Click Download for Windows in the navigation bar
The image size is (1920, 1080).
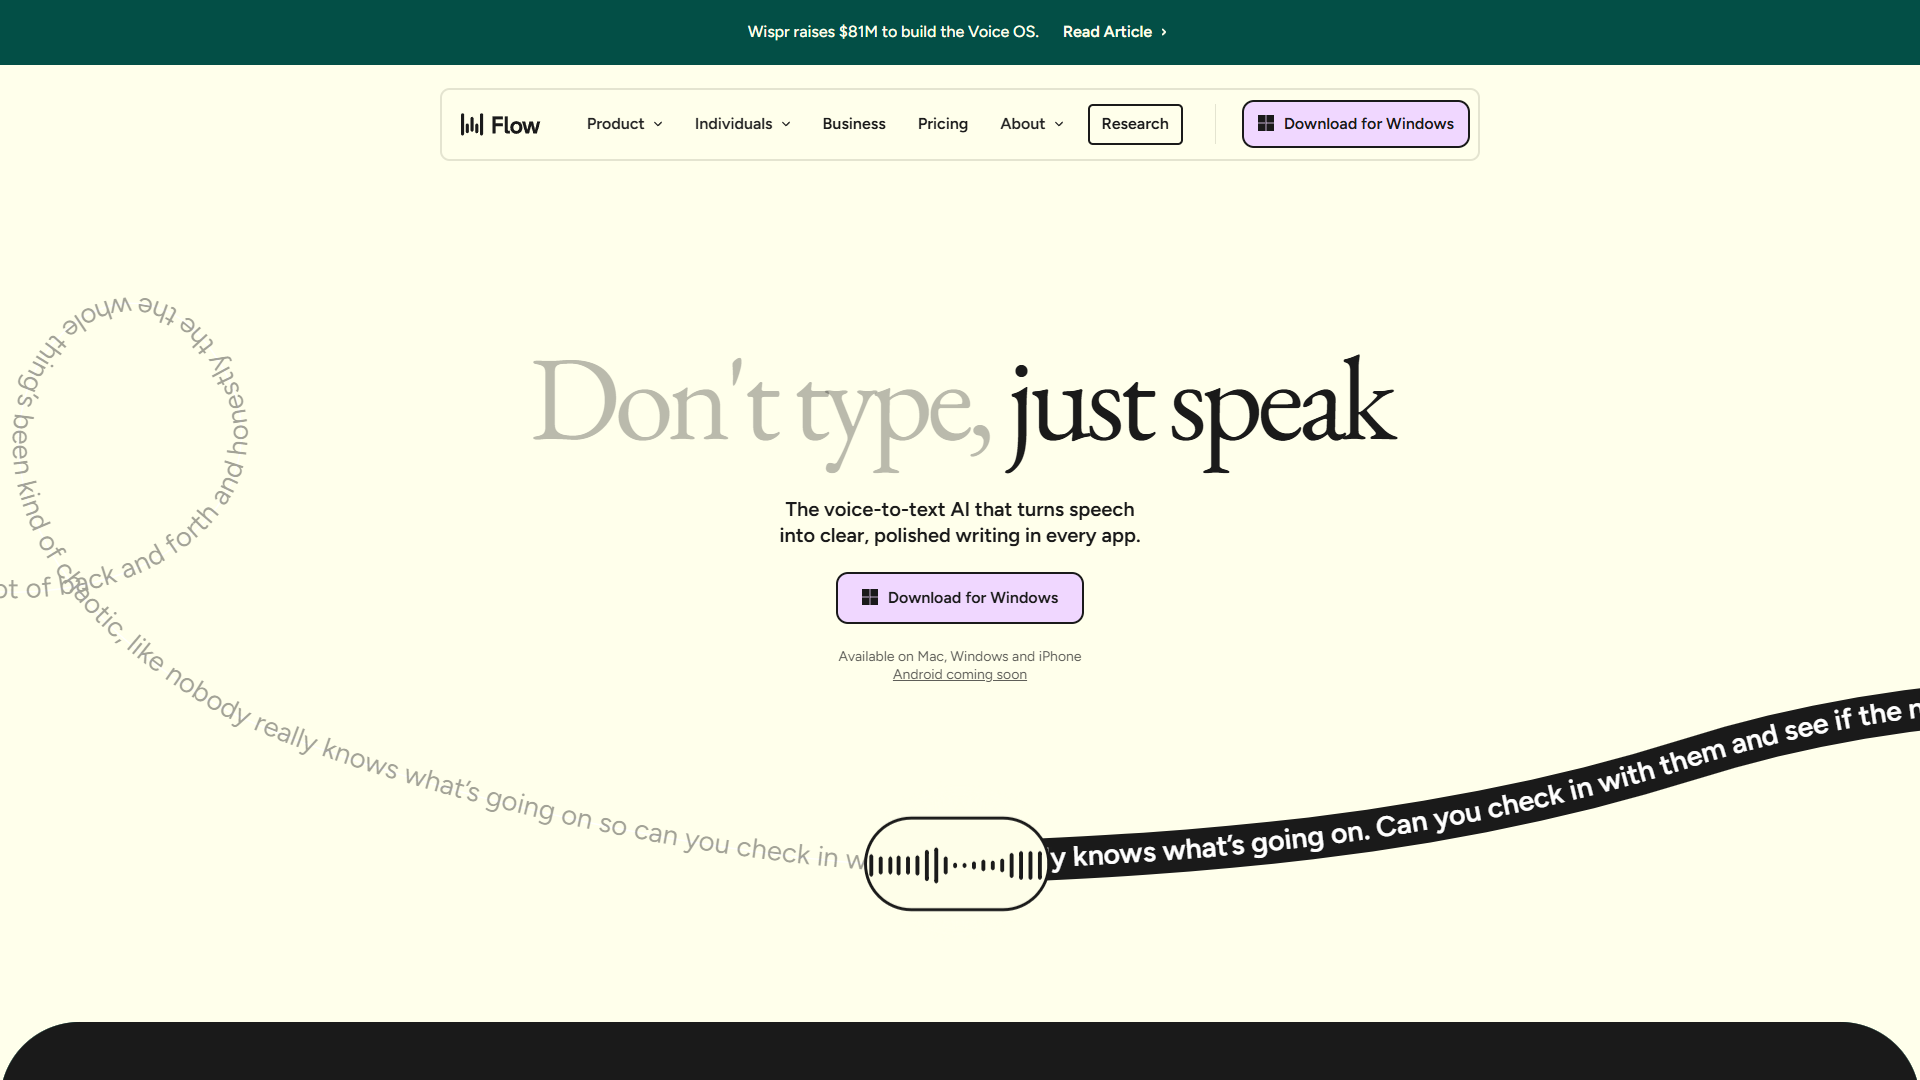1355,124
